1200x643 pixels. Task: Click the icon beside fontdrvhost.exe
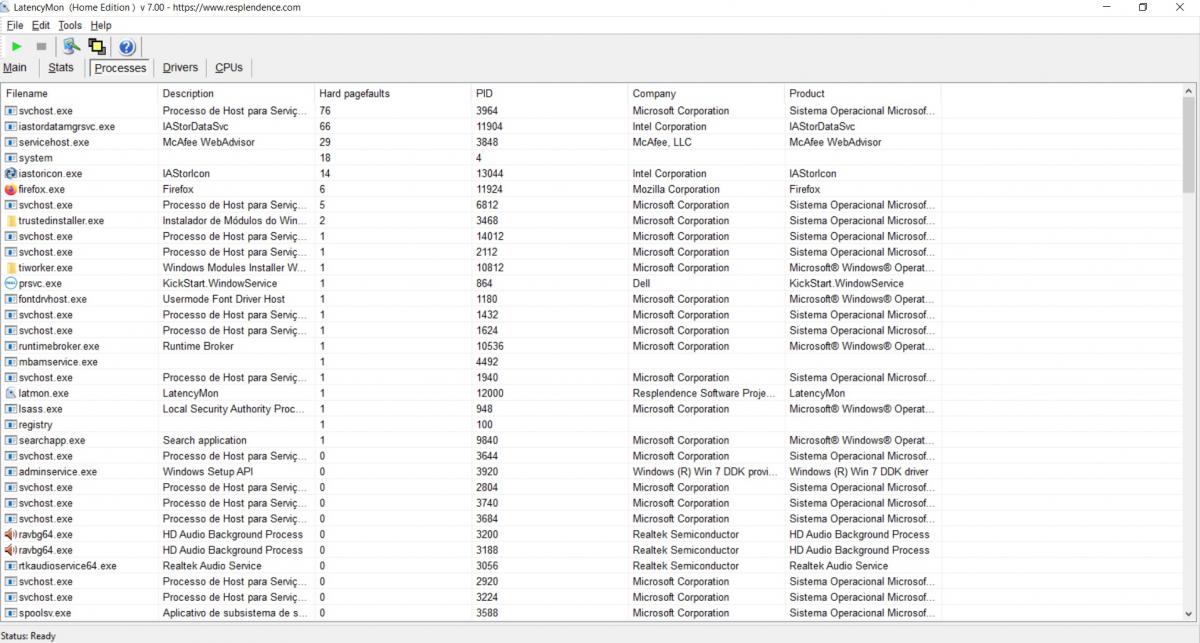pyautogui.click(x=11, y=299)
